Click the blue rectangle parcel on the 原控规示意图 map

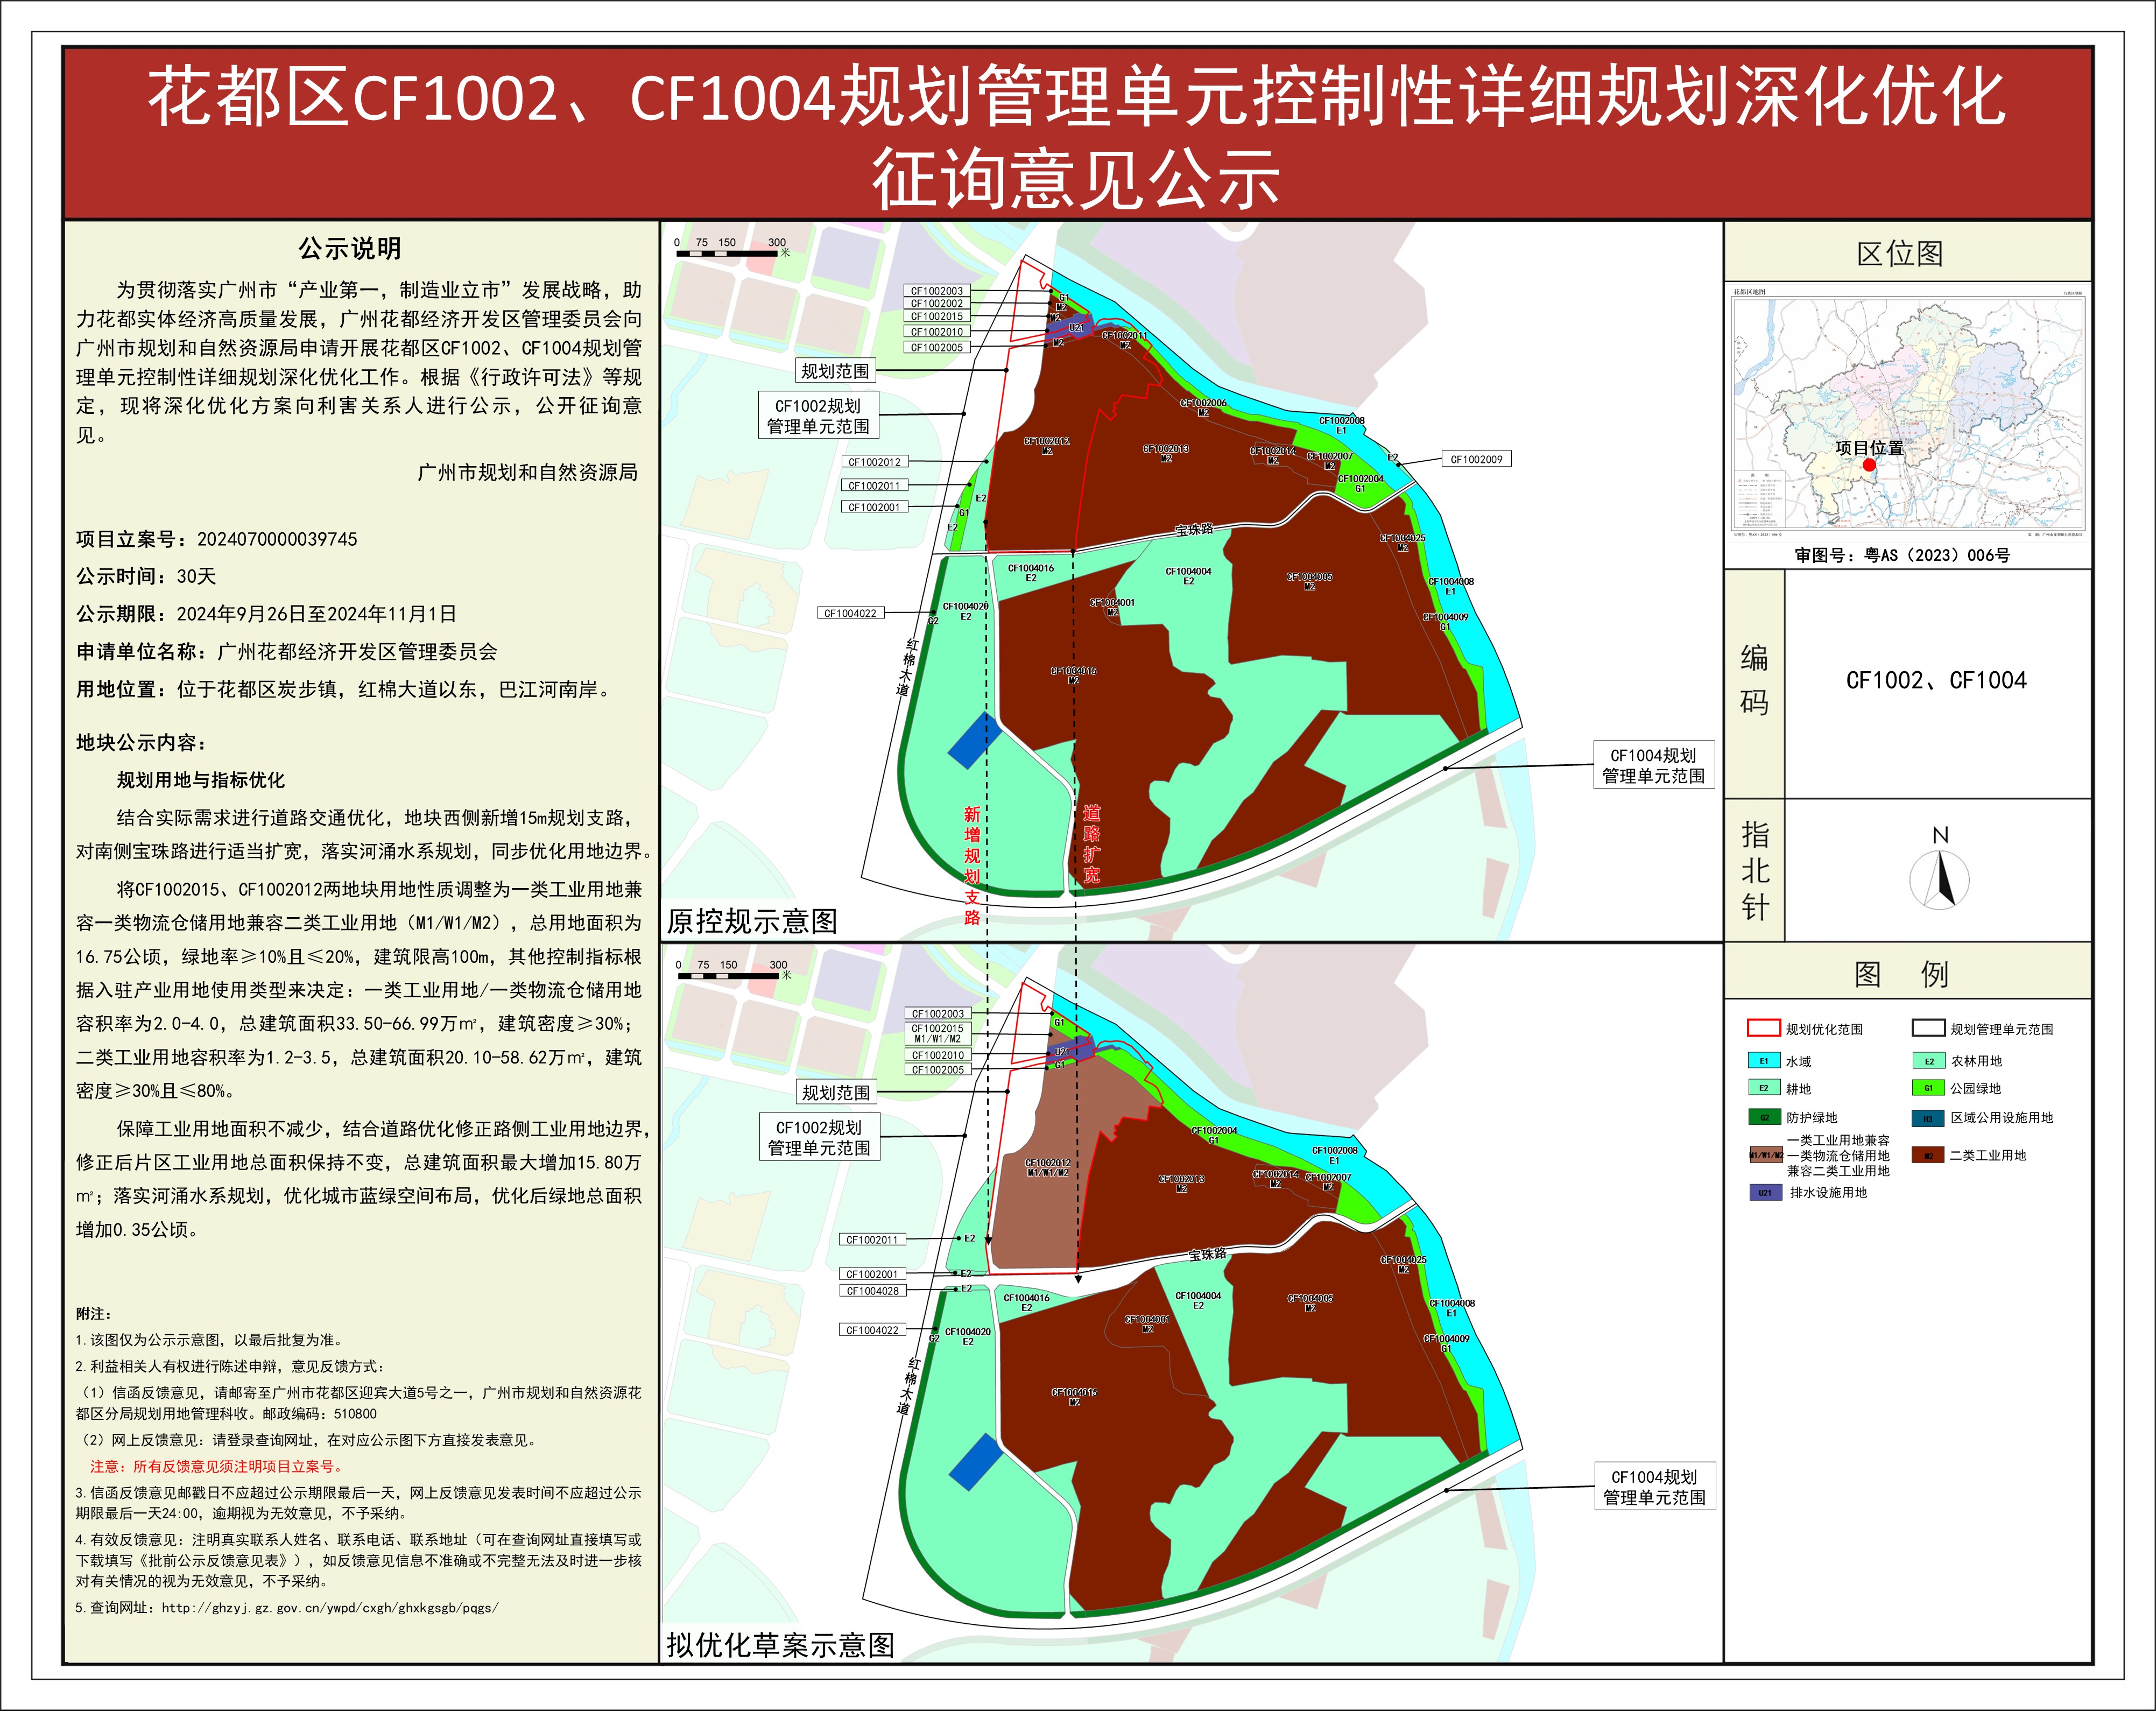973,740
